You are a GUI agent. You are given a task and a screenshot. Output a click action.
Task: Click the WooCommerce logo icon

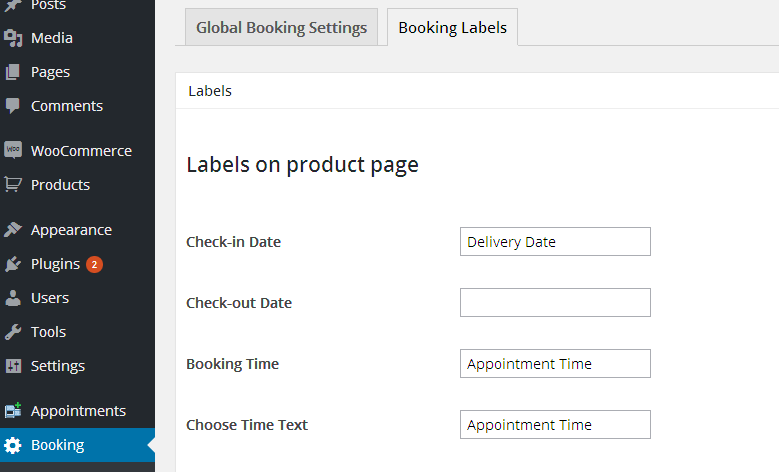(x=13, y=150)
